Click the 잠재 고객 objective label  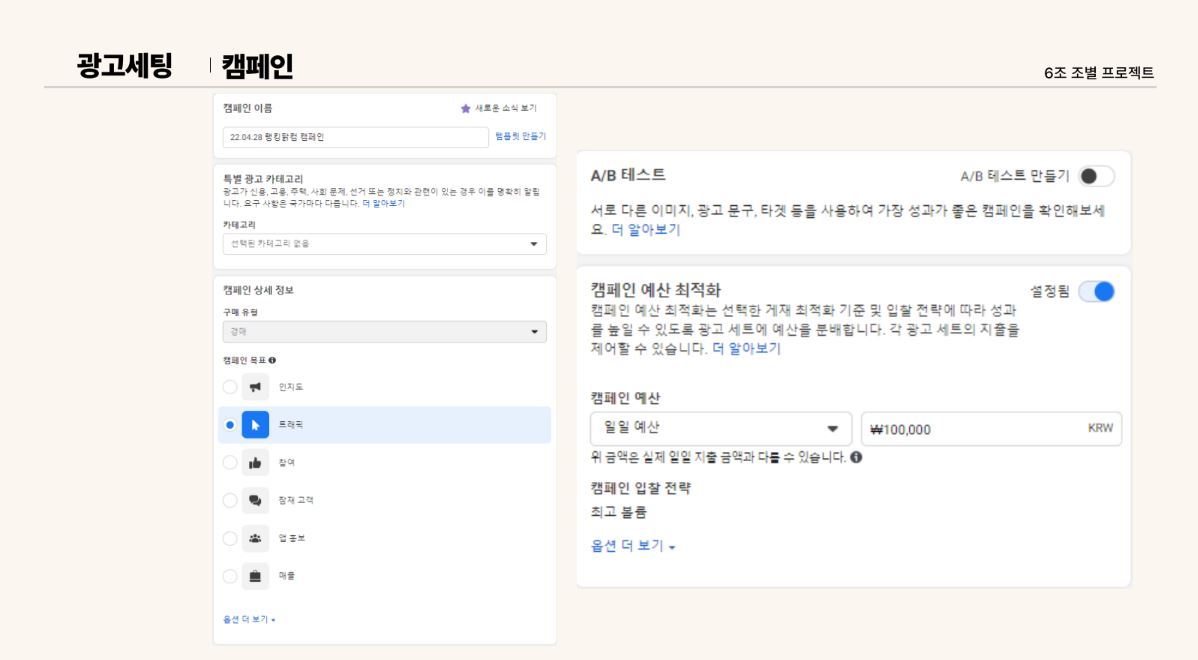(296, 500)
